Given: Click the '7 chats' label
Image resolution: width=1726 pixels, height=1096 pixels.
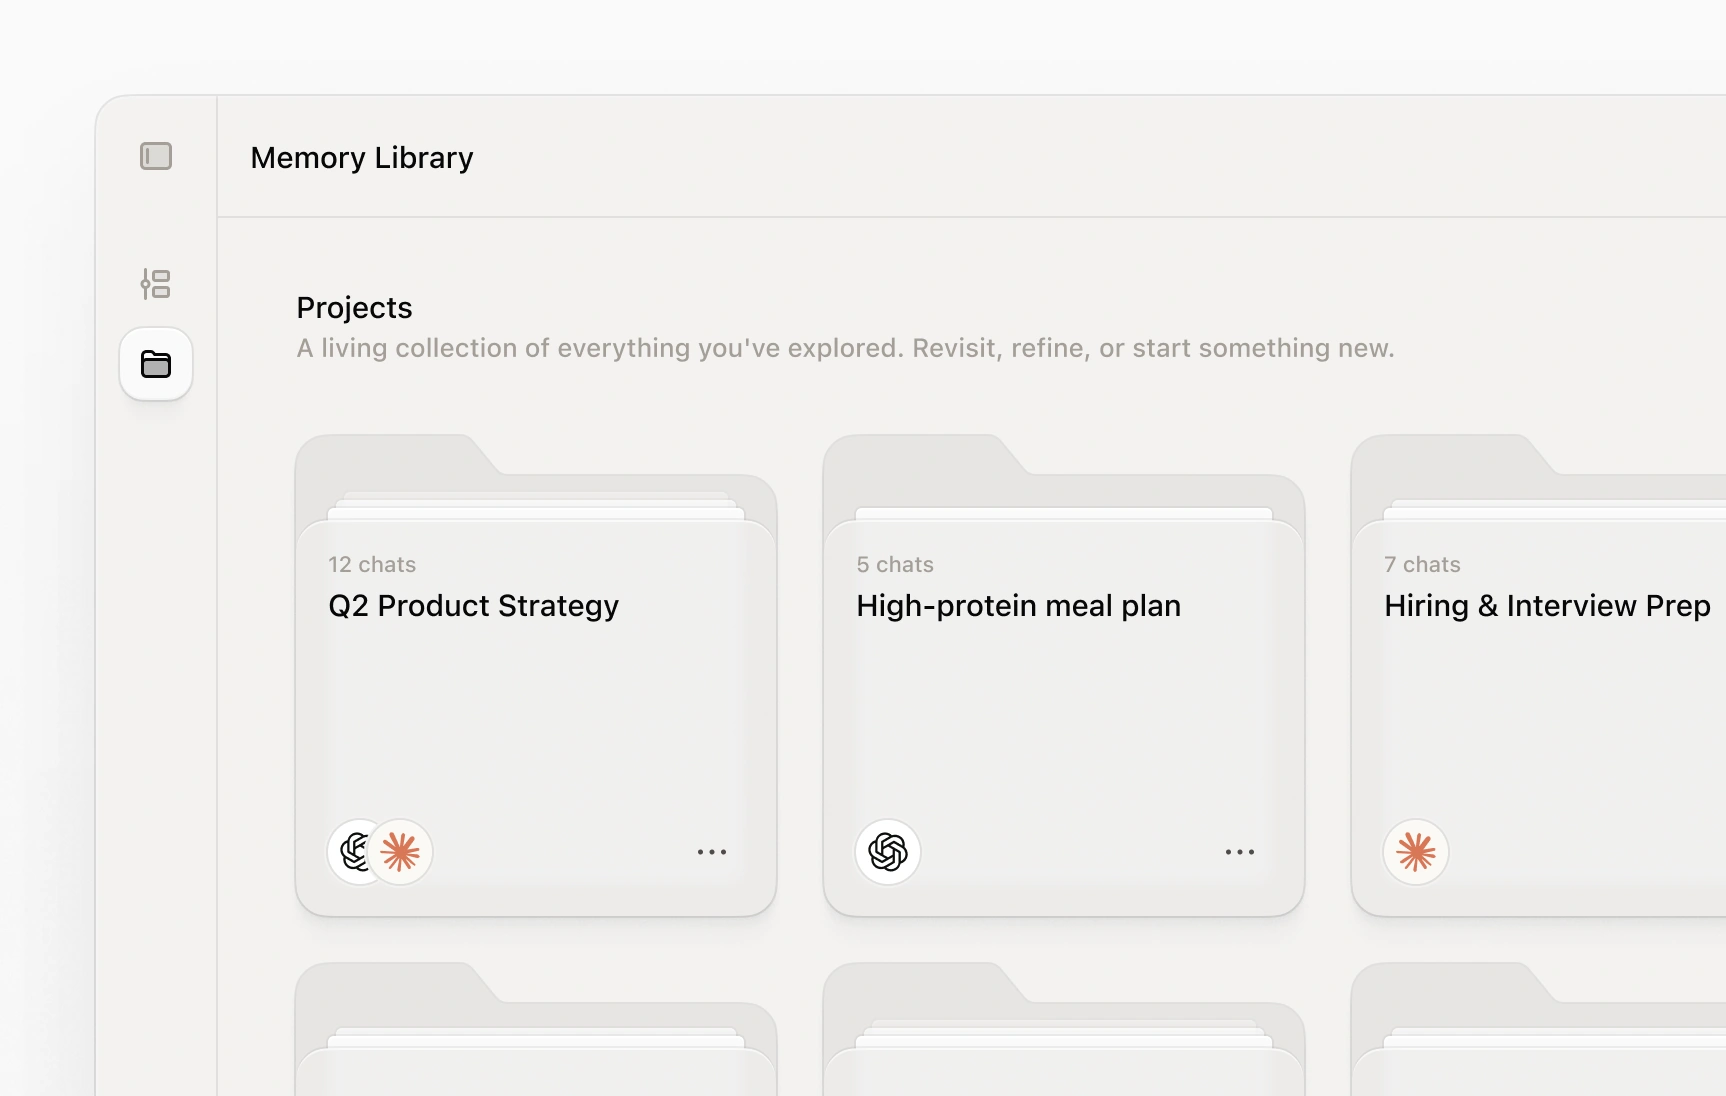Looking at the screenshot, I should [1422, 564].
